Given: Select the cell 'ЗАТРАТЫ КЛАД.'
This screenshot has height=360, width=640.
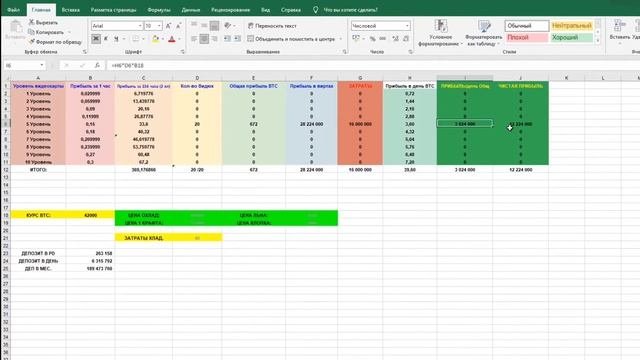Looking at the screenshot, I should 144,238.
